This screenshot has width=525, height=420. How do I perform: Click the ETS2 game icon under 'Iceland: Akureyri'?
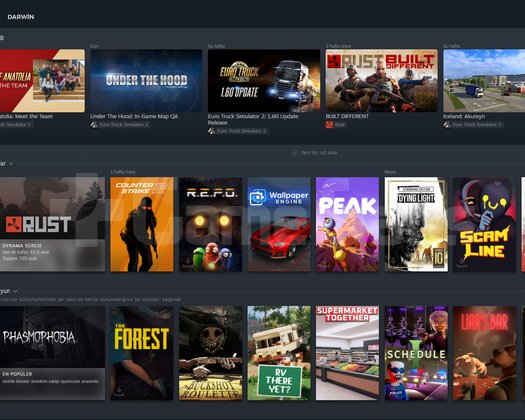pyautogui.click(x=447, y=125)
